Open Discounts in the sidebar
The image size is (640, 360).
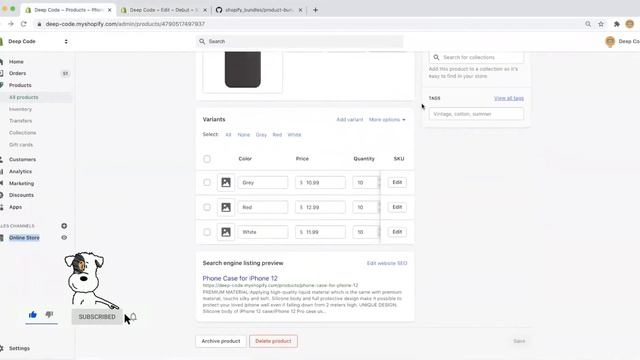tap(21, 195)
